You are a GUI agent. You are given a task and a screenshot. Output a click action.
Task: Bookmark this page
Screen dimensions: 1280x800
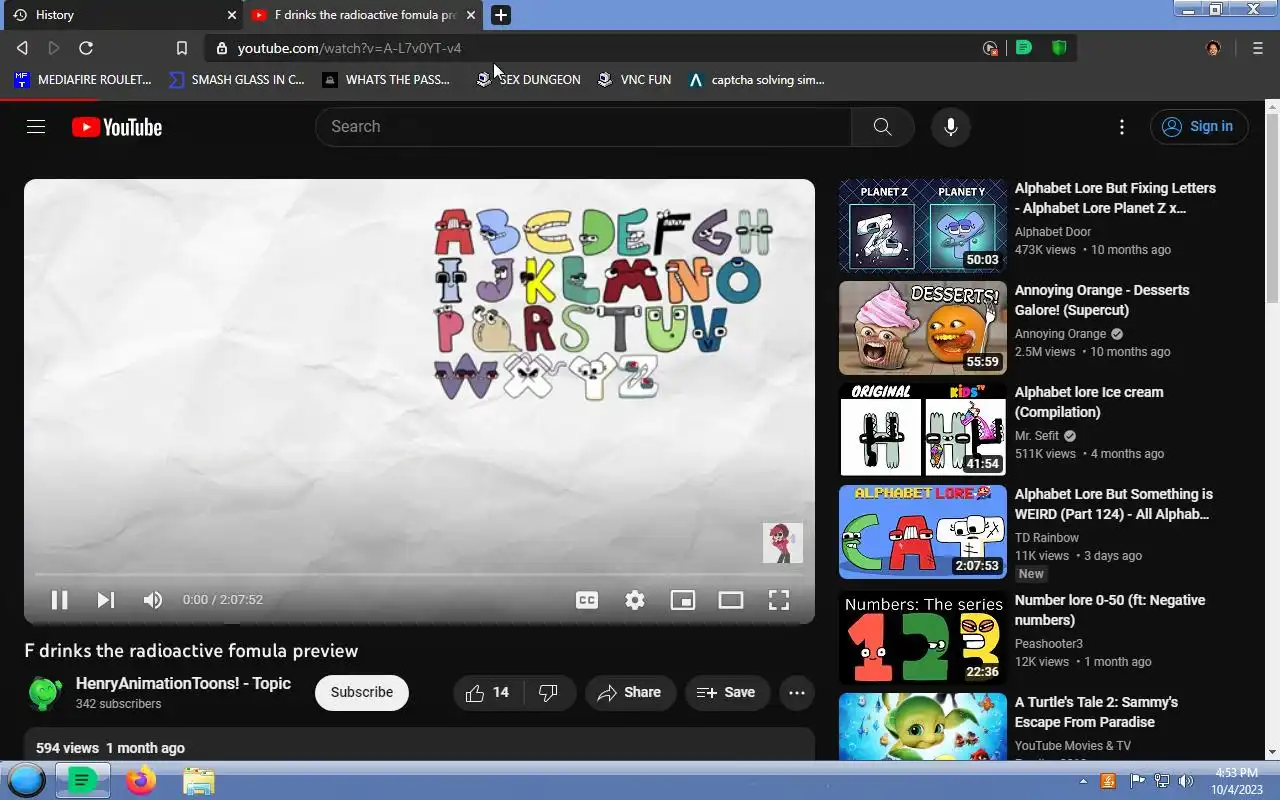181,48
